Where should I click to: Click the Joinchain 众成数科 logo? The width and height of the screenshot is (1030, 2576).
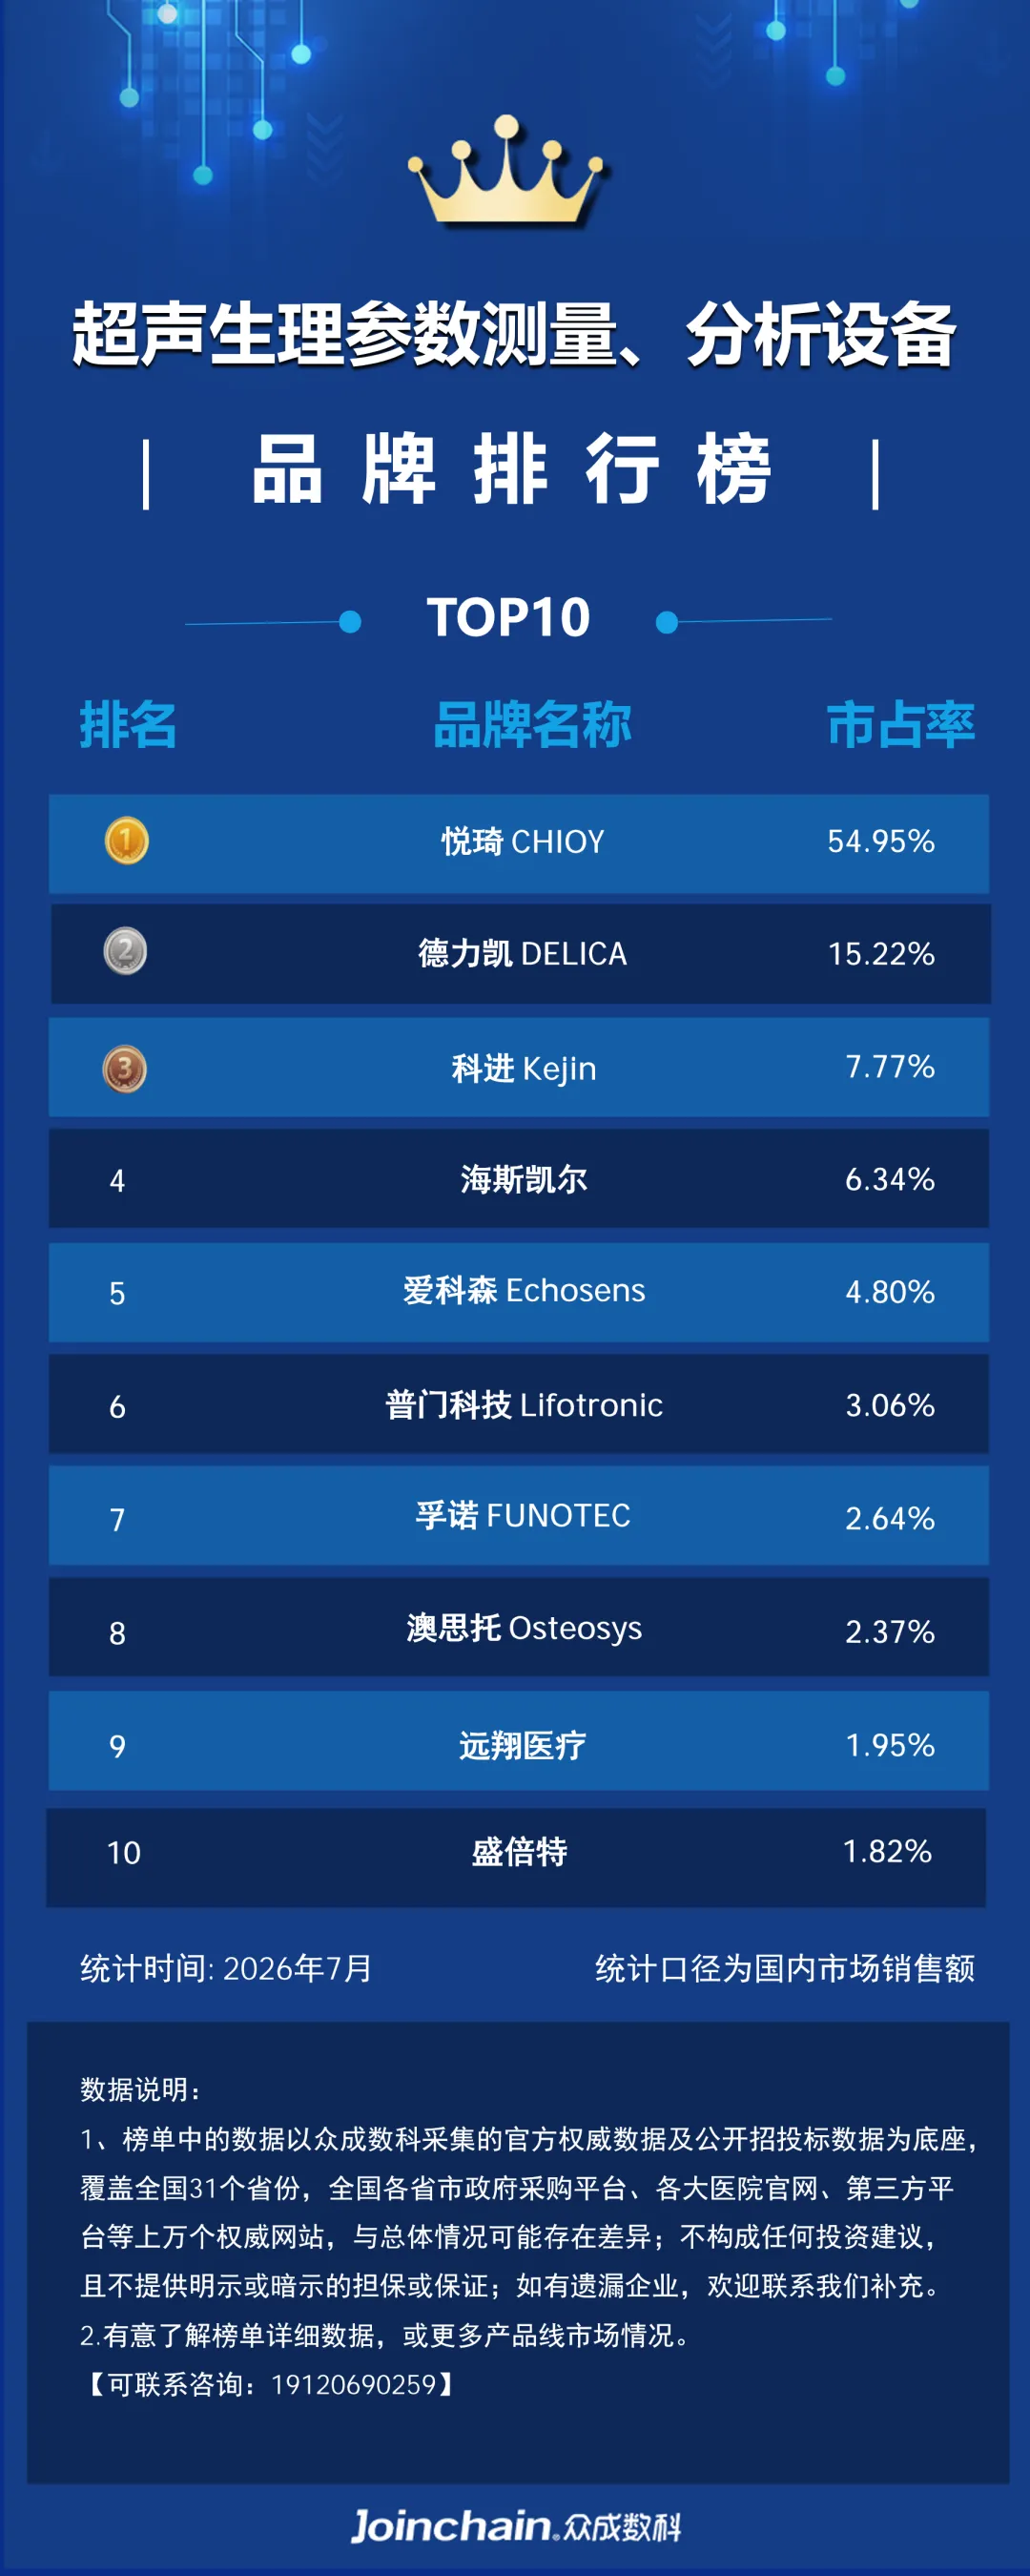(x=515, y=2525)
